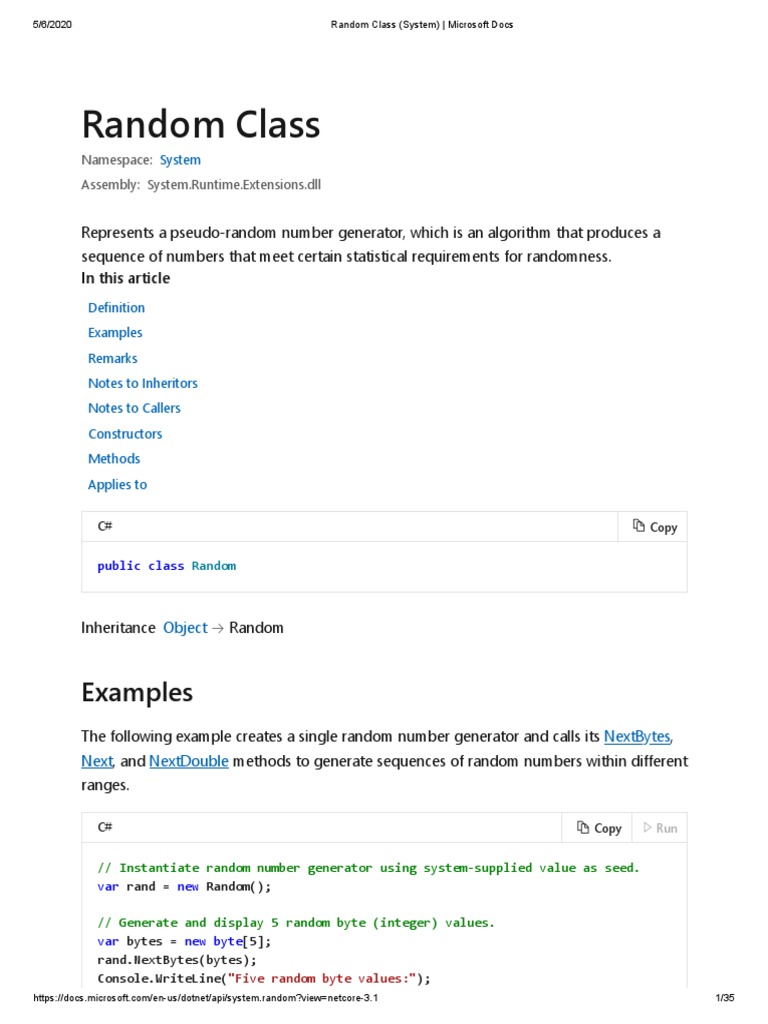Image resolution: width=768 pixels, height=1024 pixels.
Task: Copy the Examples code block
Action: pyautogui.click(x=599, y=828)
